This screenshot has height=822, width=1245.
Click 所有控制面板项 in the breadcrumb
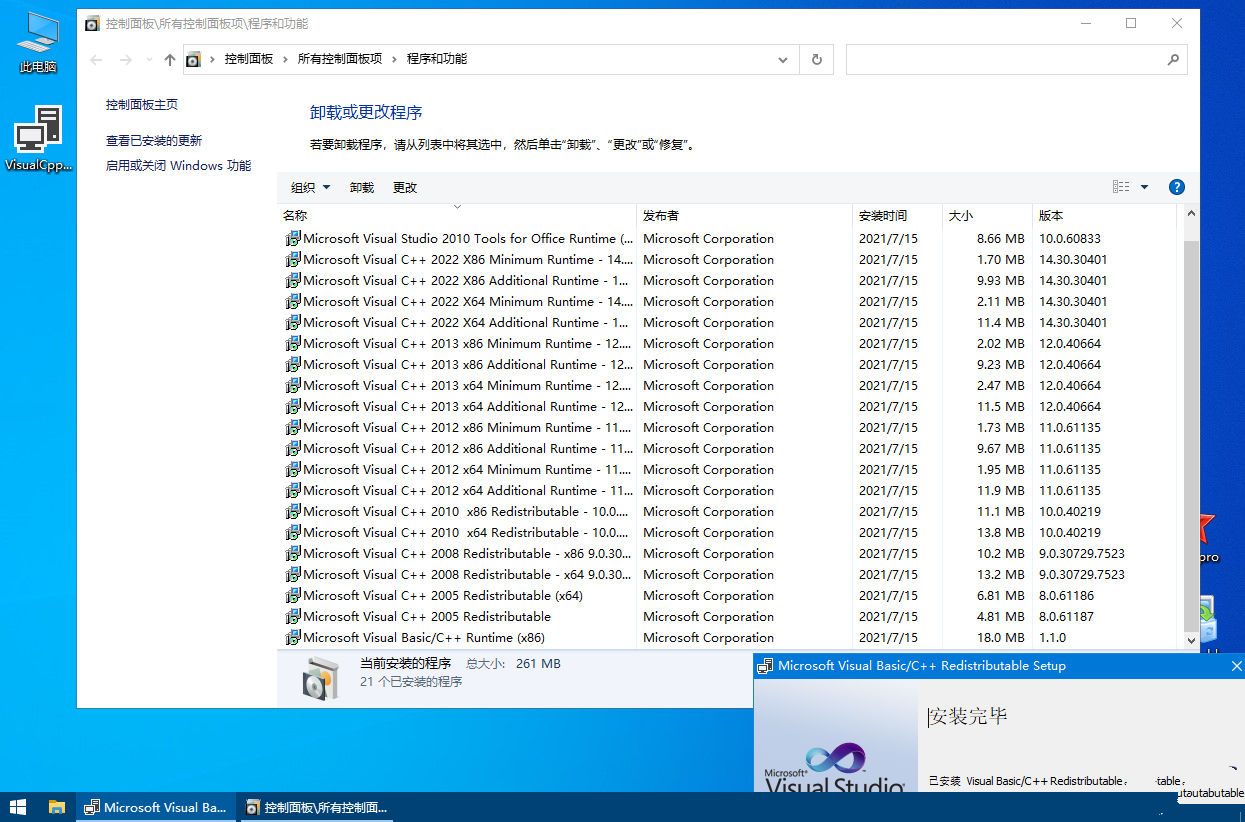tap(340, 60)
